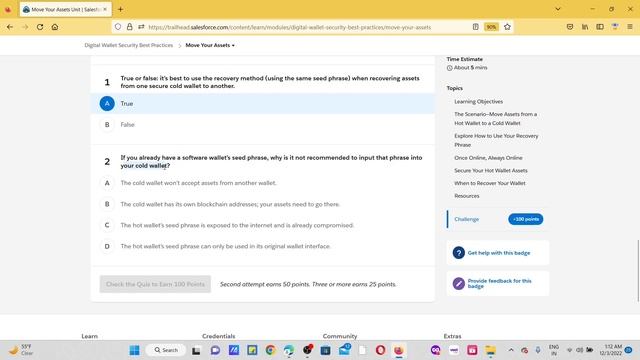Go to When to Recover Your Wallet
Viewport: 640px width, 360px height.
point(490,183)
